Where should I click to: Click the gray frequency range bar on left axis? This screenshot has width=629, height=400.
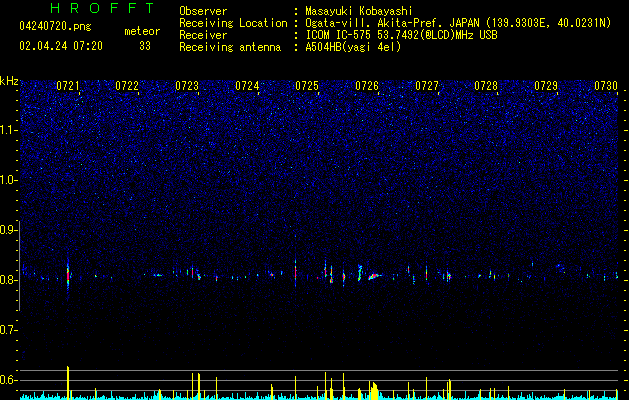(x=20, y=266)
